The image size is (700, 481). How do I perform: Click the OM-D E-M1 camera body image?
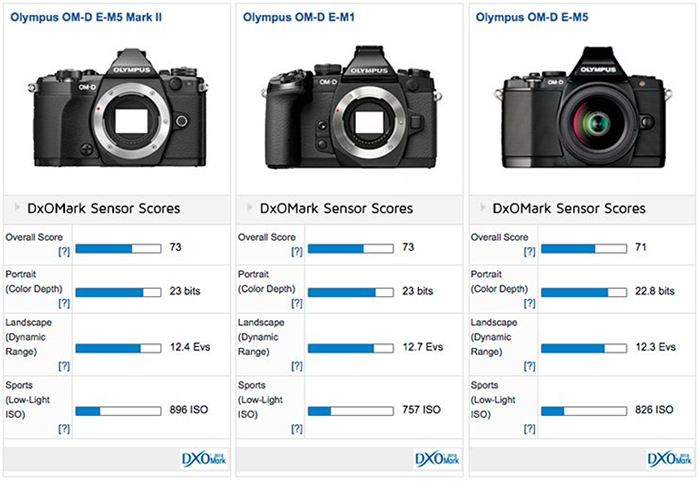tap(350, 115)
